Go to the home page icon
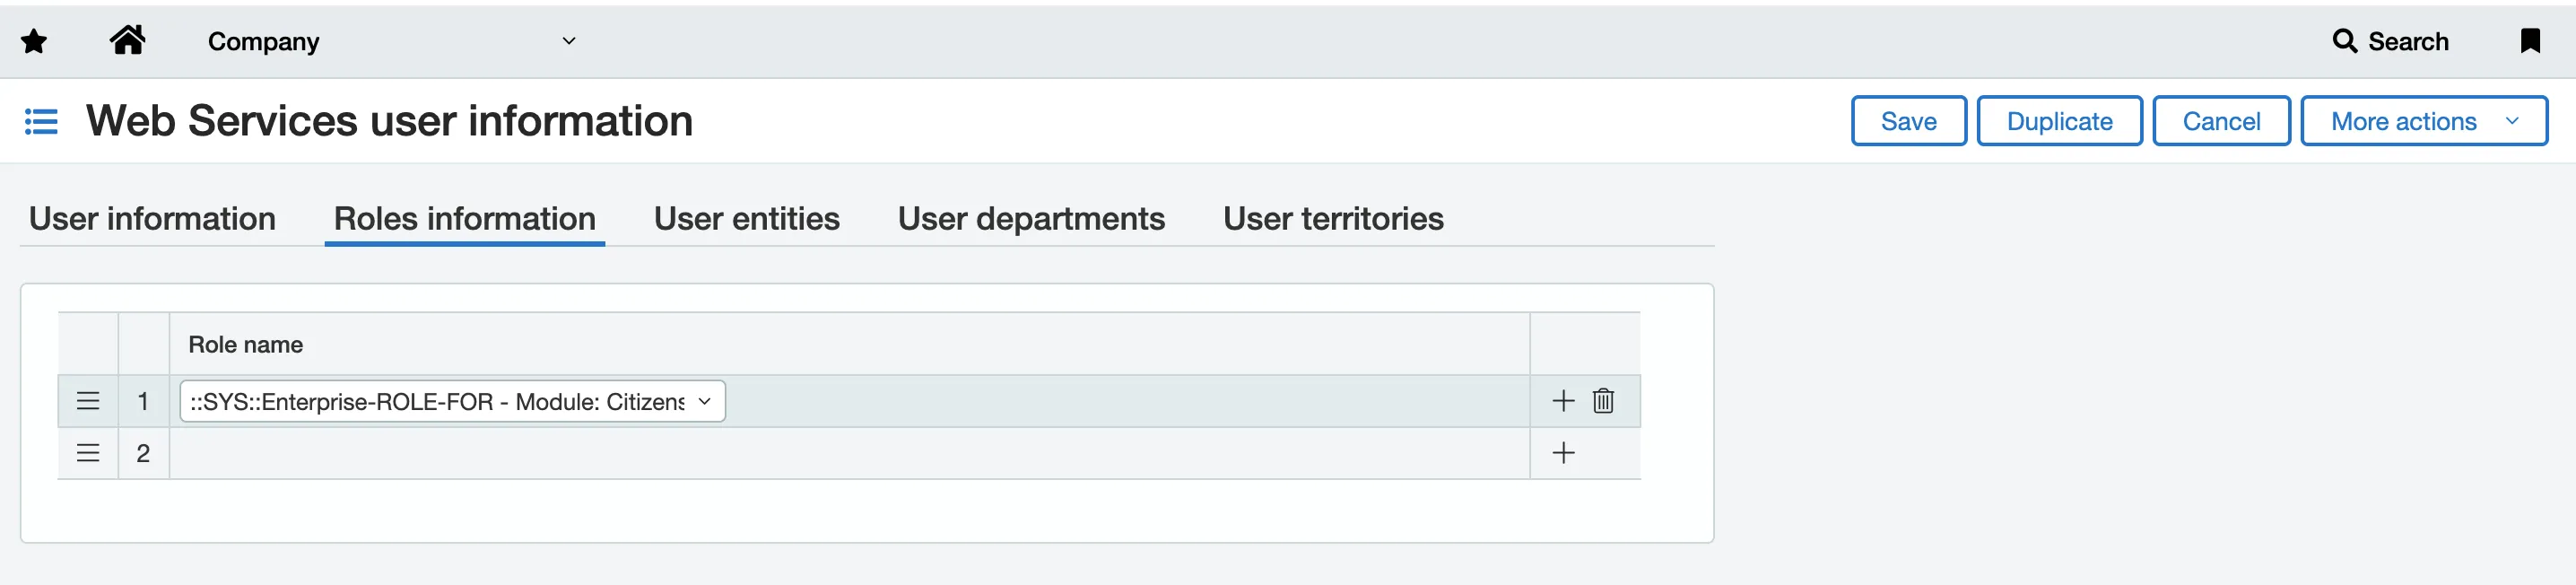This screenshot has height=585, width=2576. [128, 40]
